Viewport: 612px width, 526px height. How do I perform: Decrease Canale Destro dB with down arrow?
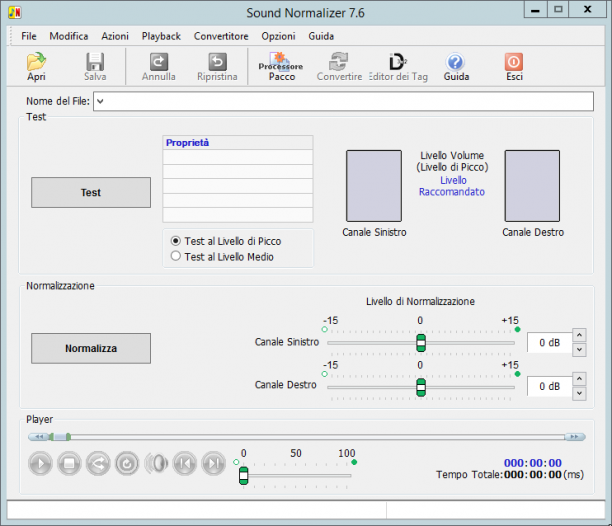click(x=579, y=393)
